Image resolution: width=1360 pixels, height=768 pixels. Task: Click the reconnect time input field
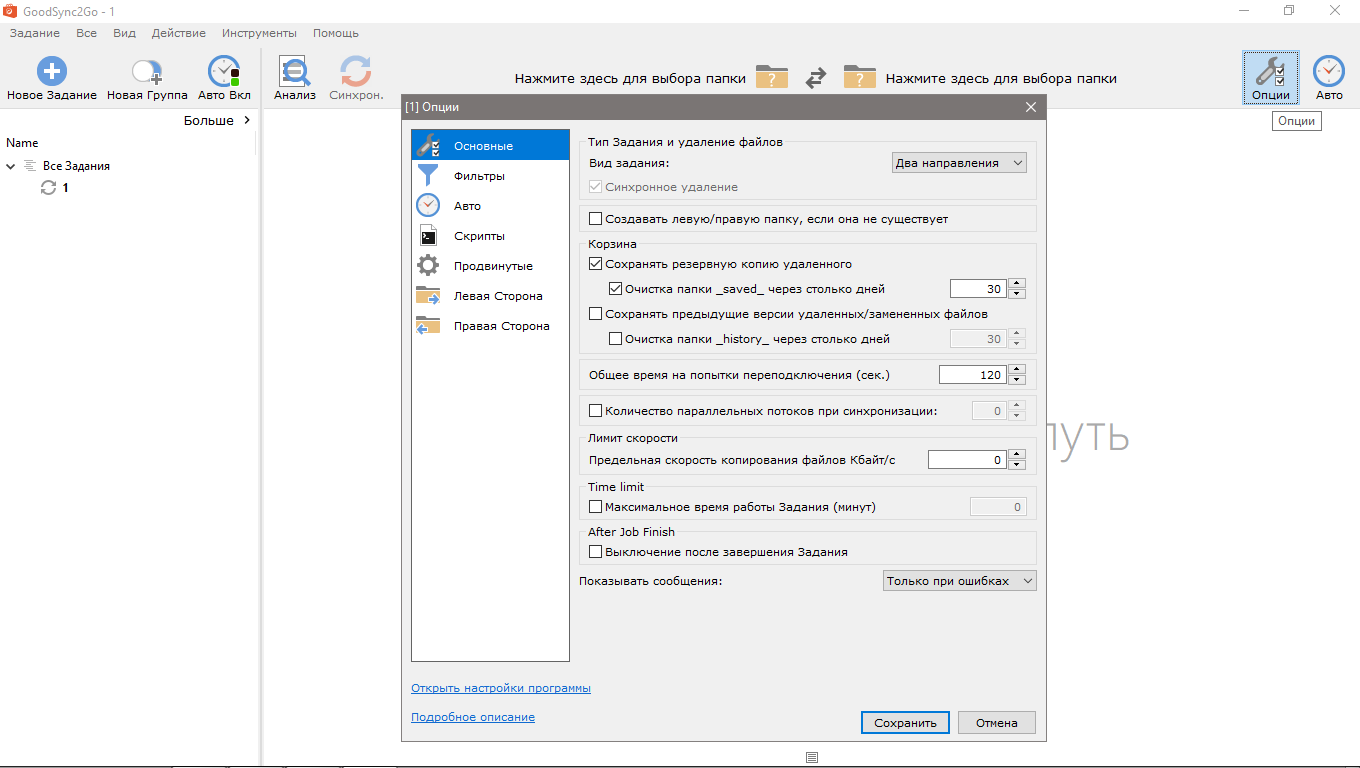(972, 375)
